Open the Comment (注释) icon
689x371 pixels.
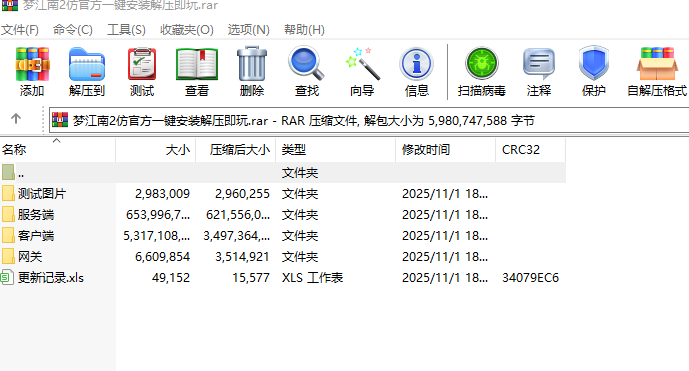tap(539, 64)
